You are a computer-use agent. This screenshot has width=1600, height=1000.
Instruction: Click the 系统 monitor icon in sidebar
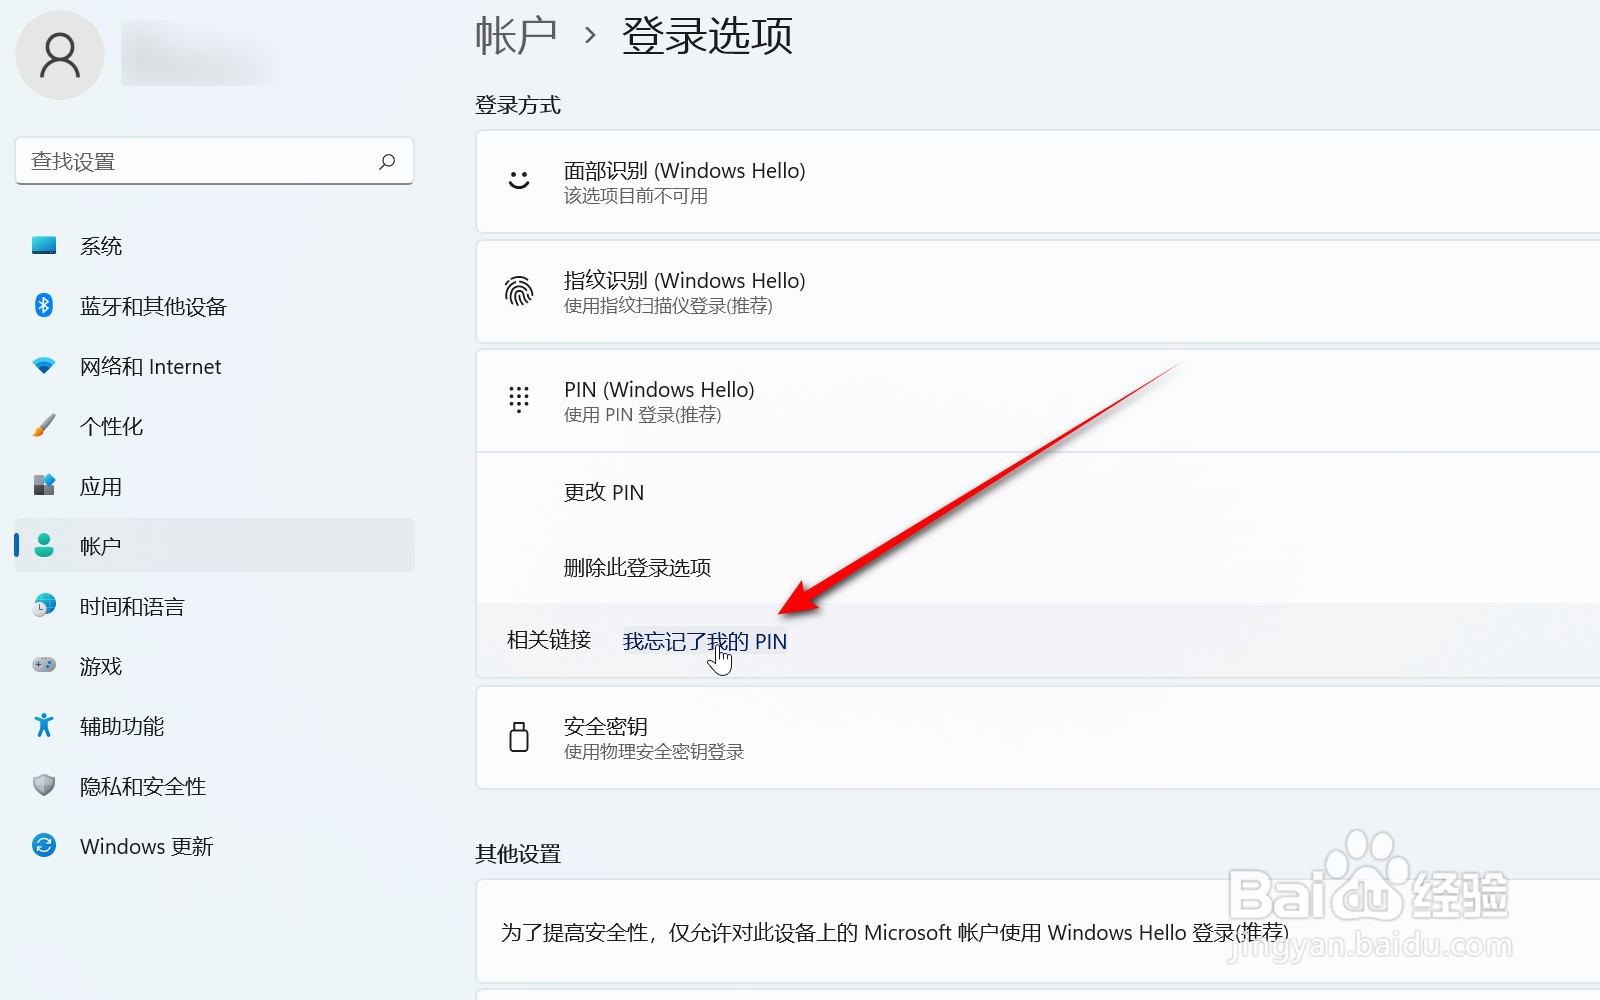(x=44, y=246)
